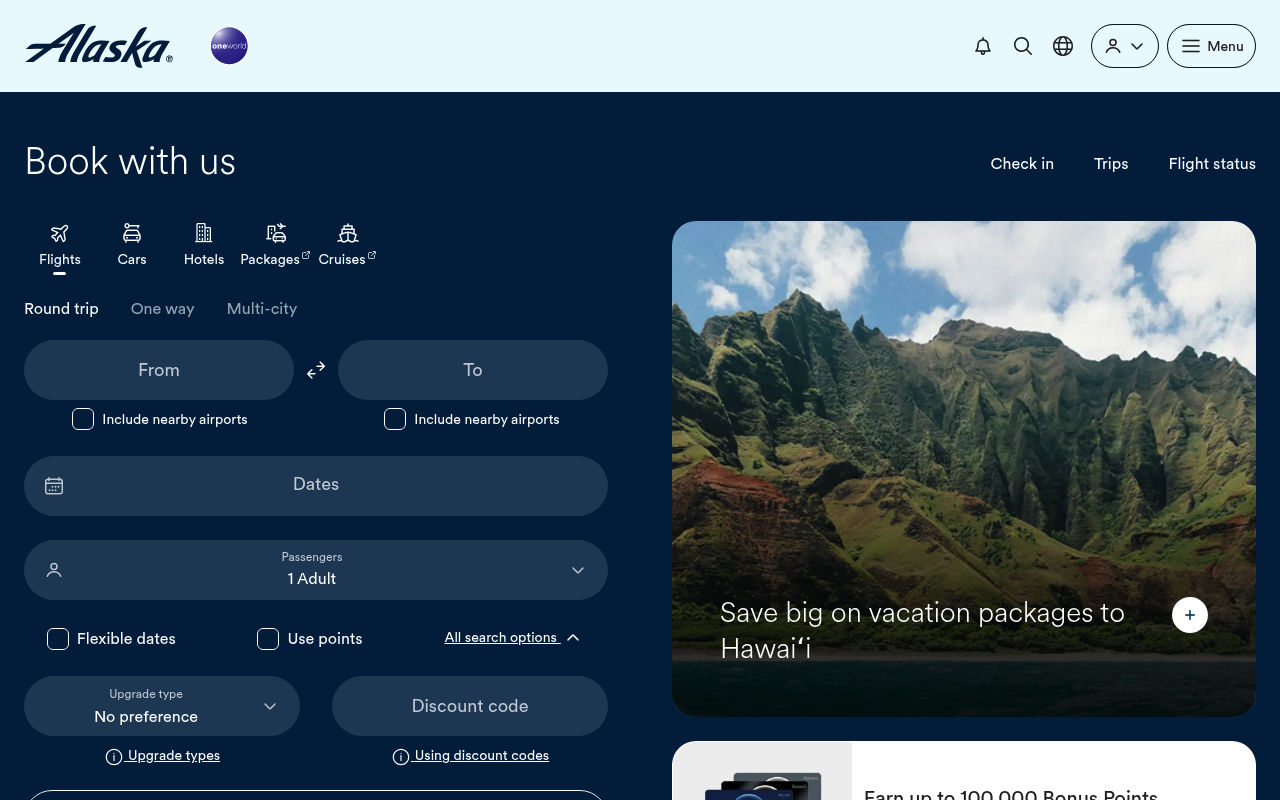Click the info icon beside Upgrade types
The width and height of the screenshot is (1280, 800).
(x=114, y=757)
